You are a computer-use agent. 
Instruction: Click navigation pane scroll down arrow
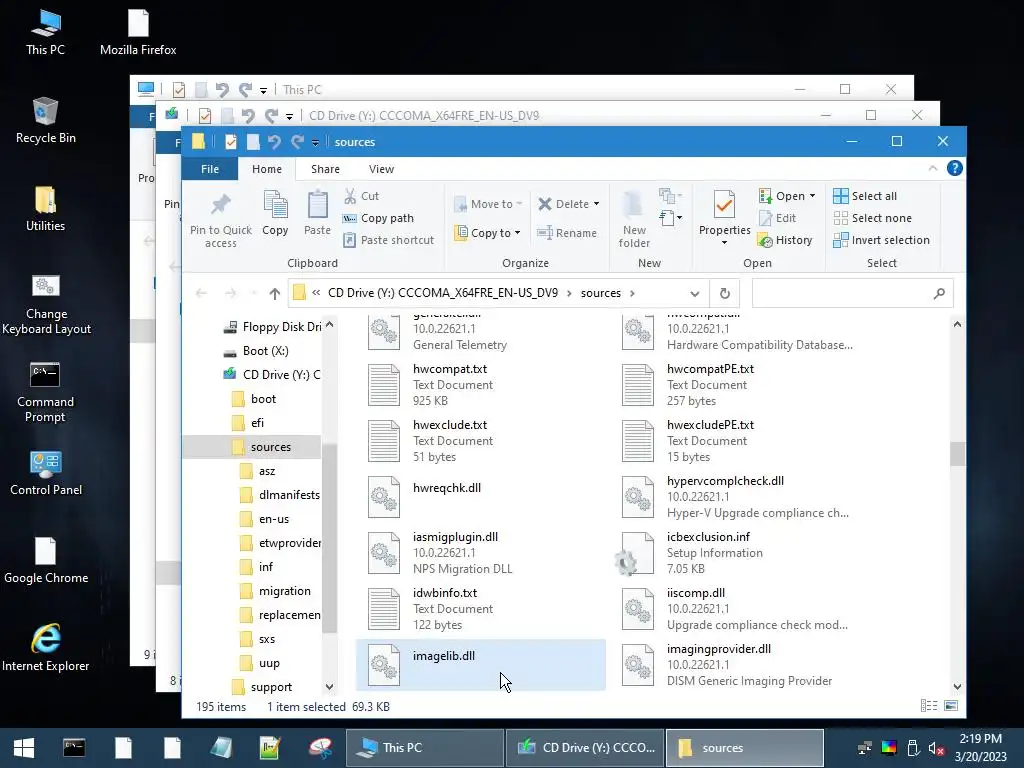tap(329, 687)
